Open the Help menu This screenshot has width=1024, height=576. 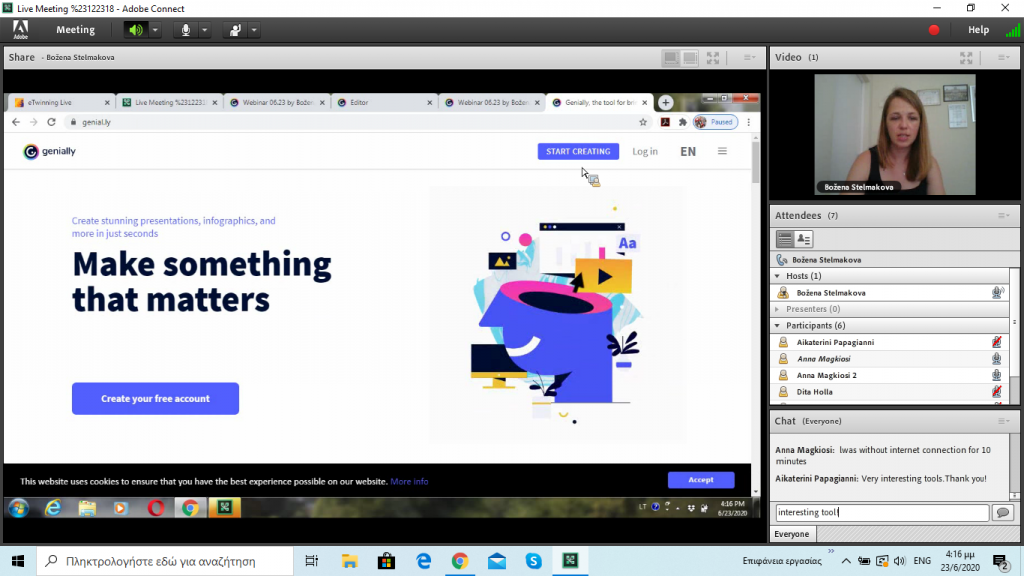978,29
